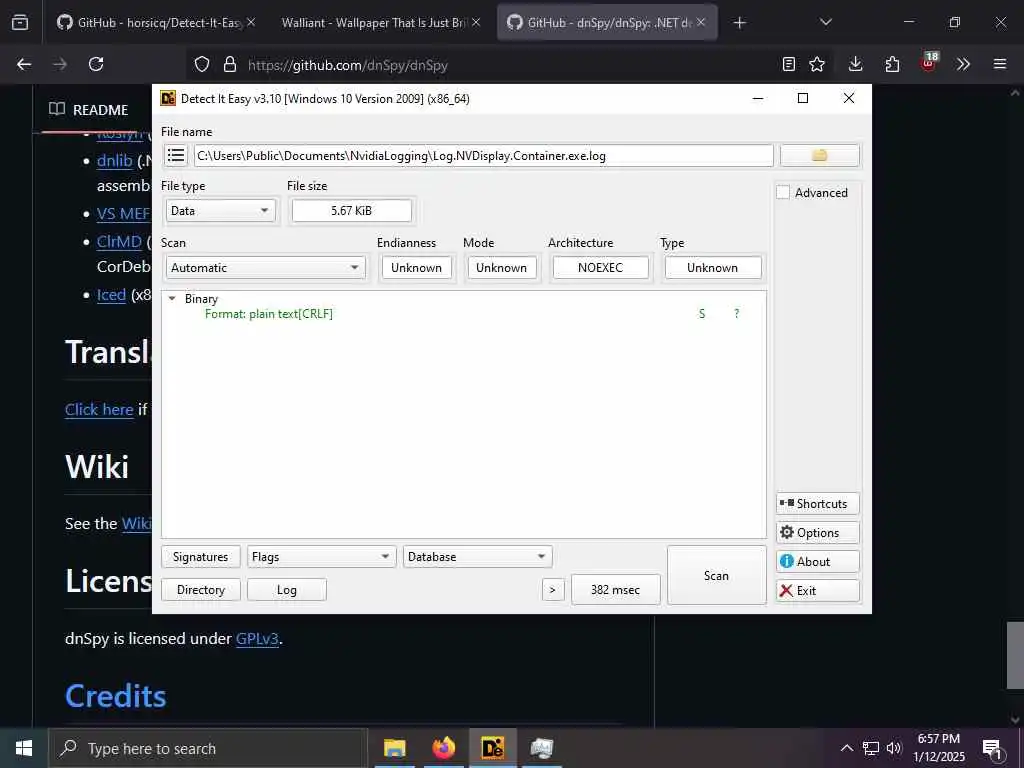
Task: Open the About dialog button
Action: click(x=818, y=562)
